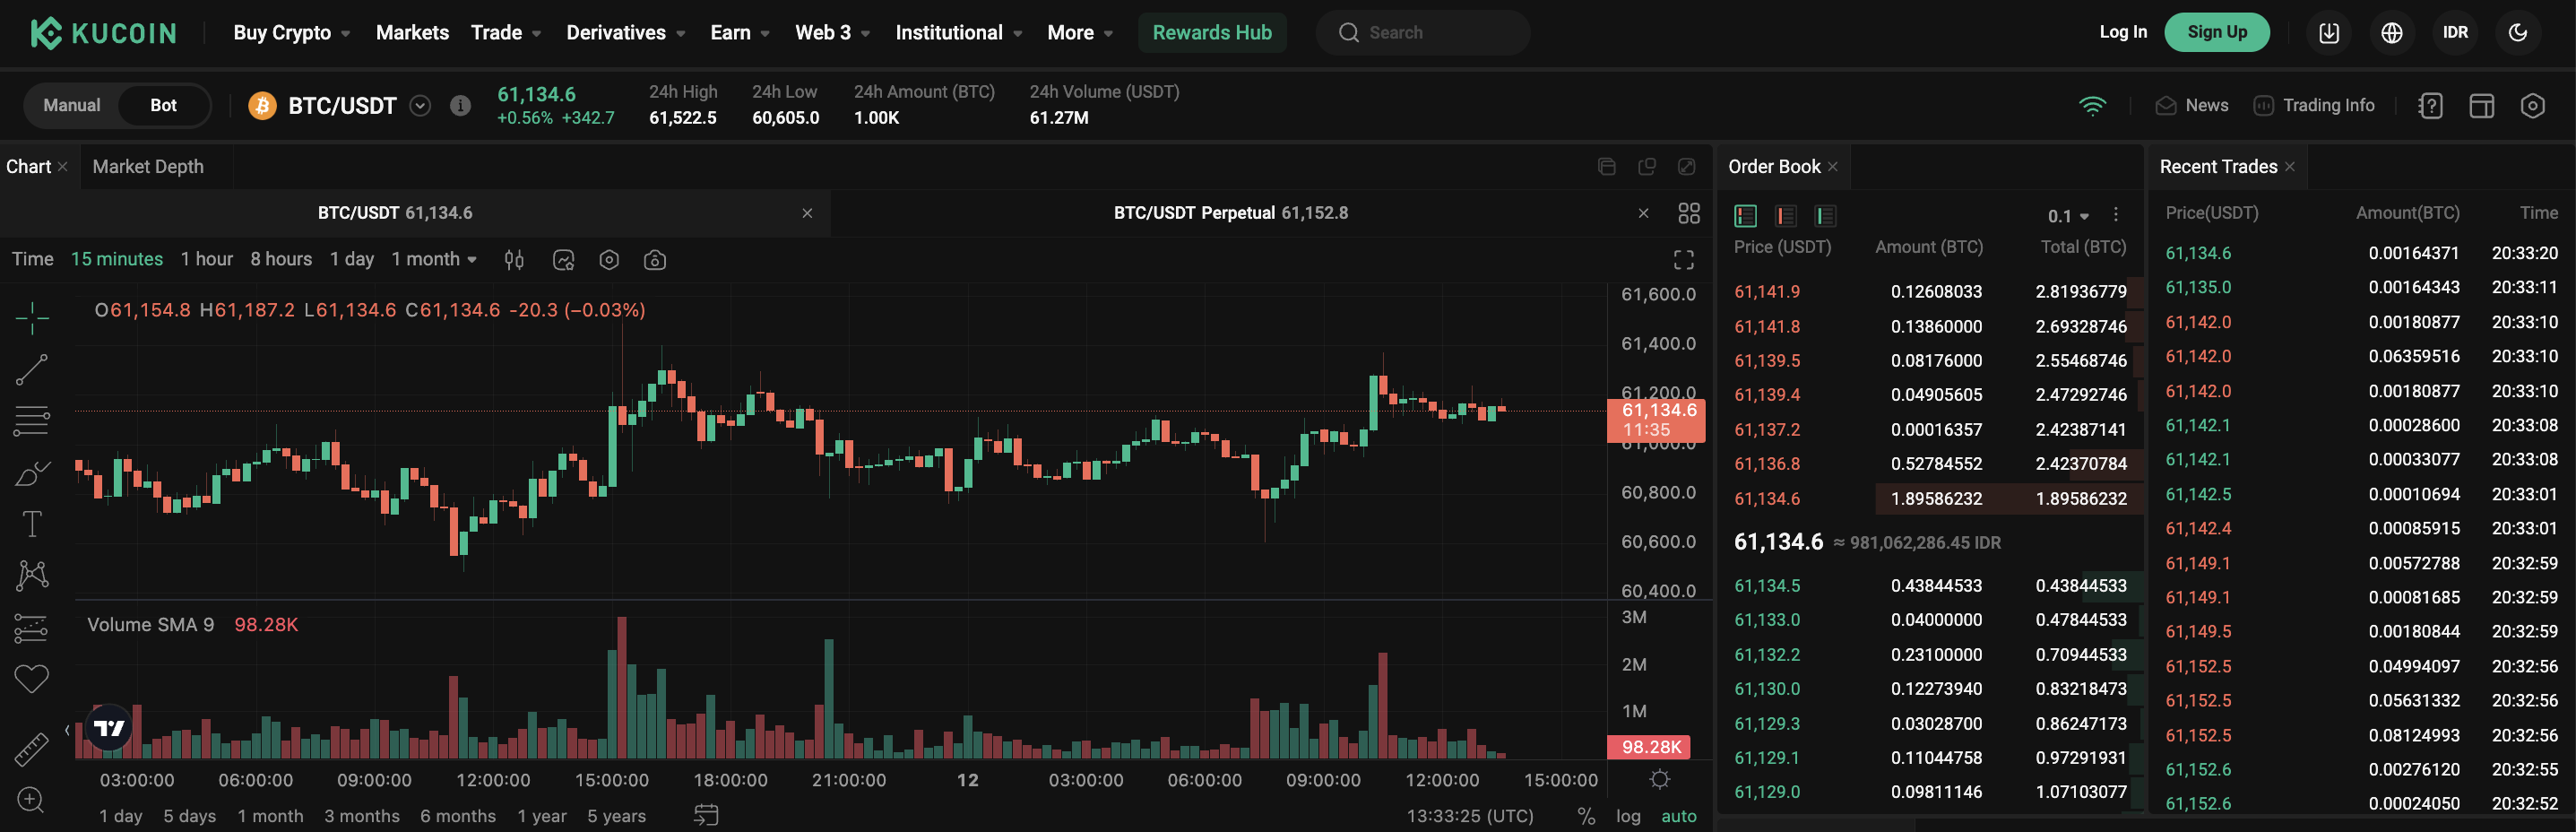This screenshot has height=832, width=2576.
Task: Close the Recent Trades panel tab
Action: [x=2290, y=167]
